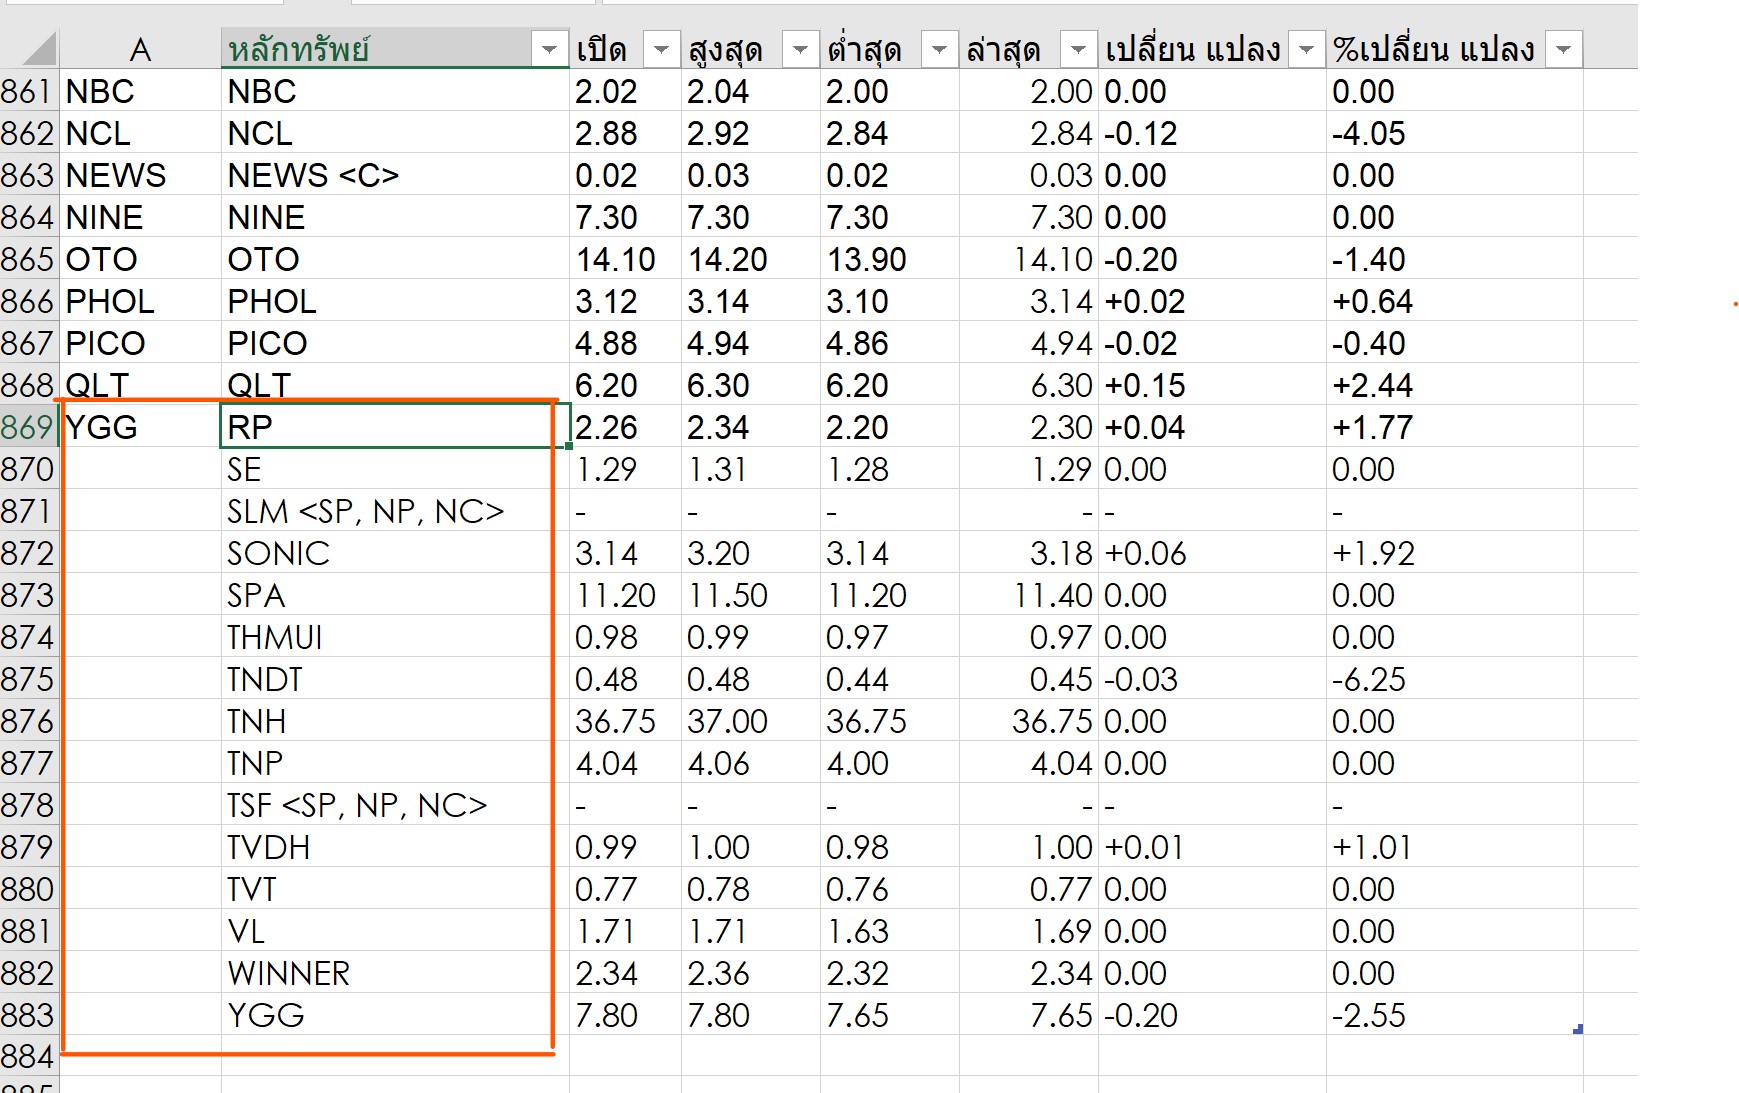Open the %เปลี่ยนแปลง filter dropdown
The width and height of the screenshot is (1739, 1093).
[1563, 49]
